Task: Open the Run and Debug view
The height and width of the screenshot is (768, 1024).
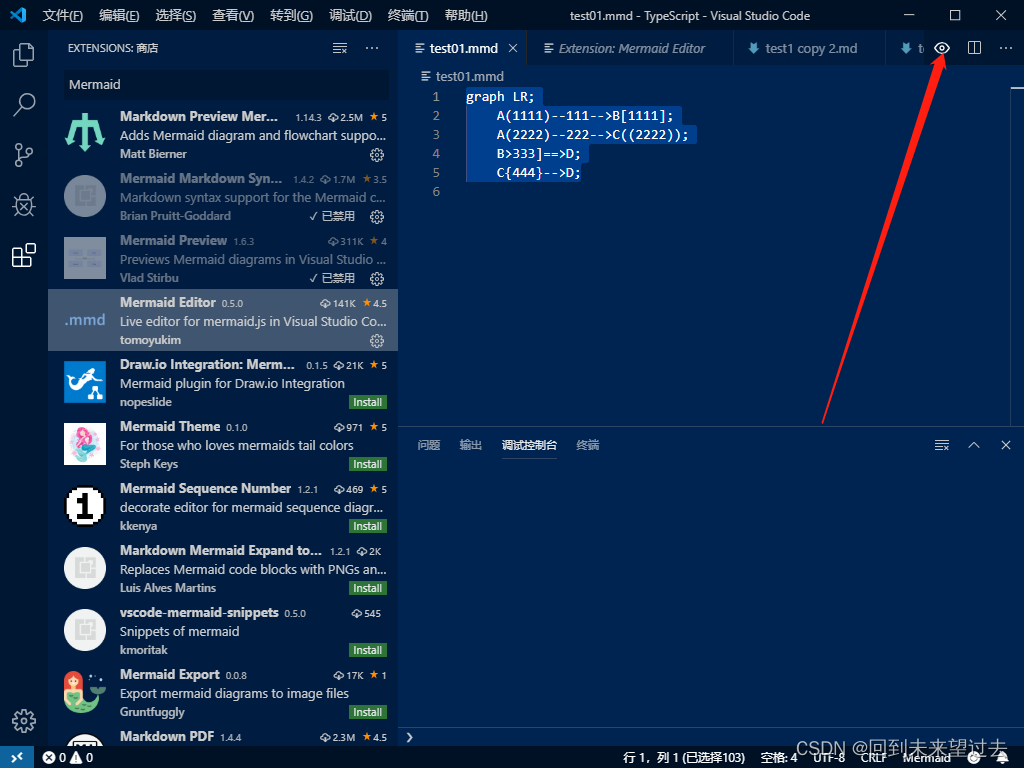Action: [x=23, y=205]
